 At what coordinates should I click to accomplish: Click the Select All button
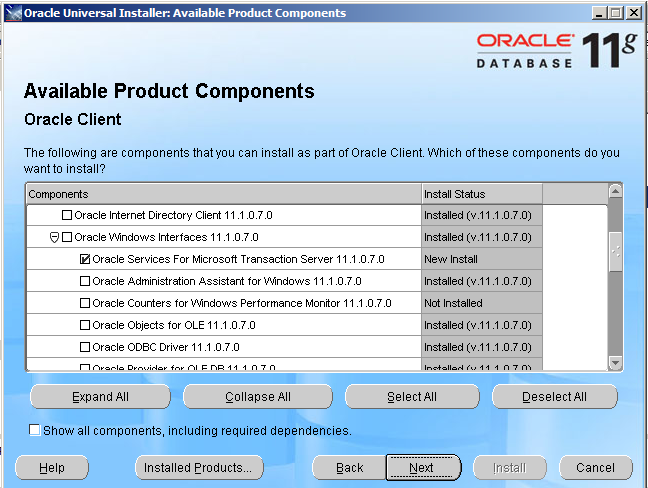click(412, 397)
